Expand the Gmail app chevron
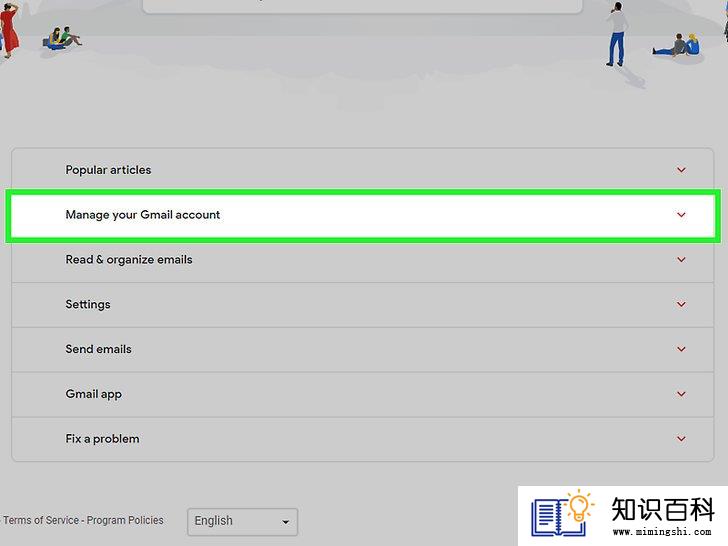Image resolution: width=728 pixels, height=546 pixels. (x=681, y=394)
